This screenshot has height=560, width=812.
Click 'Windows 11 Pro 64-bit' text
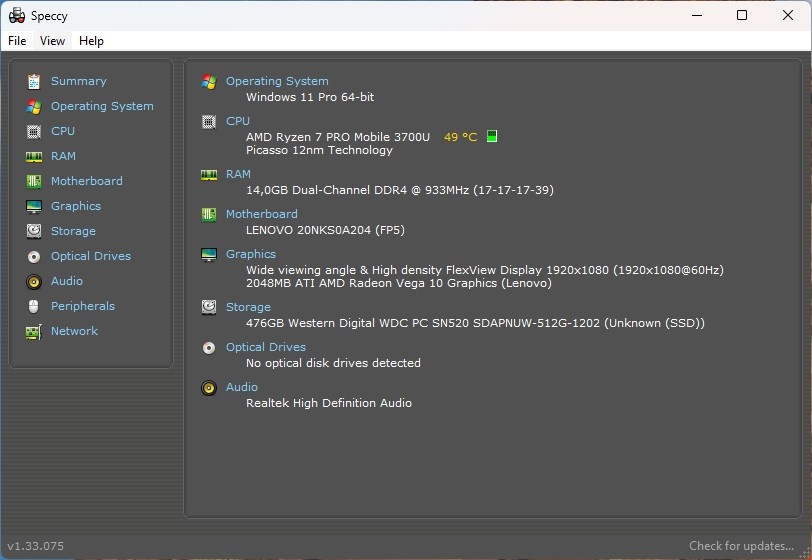pyautogui.click(x=310, y=97)
